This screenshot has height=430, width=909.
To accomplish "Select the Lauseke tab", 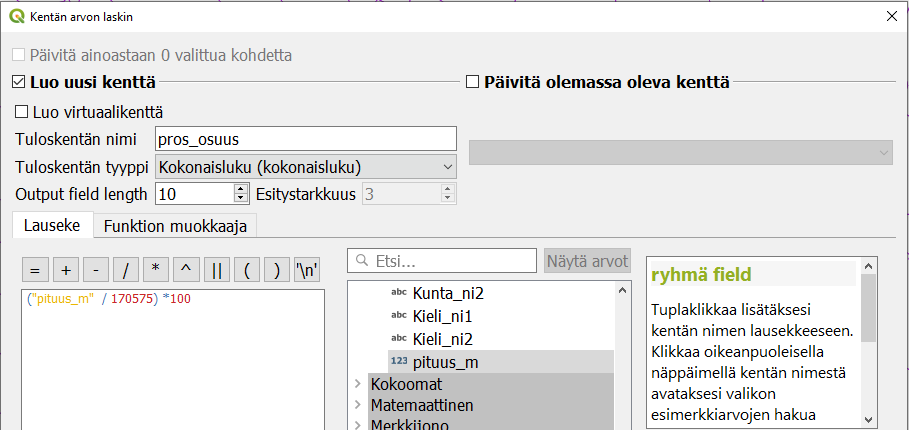I will click(x=52, y=225).
